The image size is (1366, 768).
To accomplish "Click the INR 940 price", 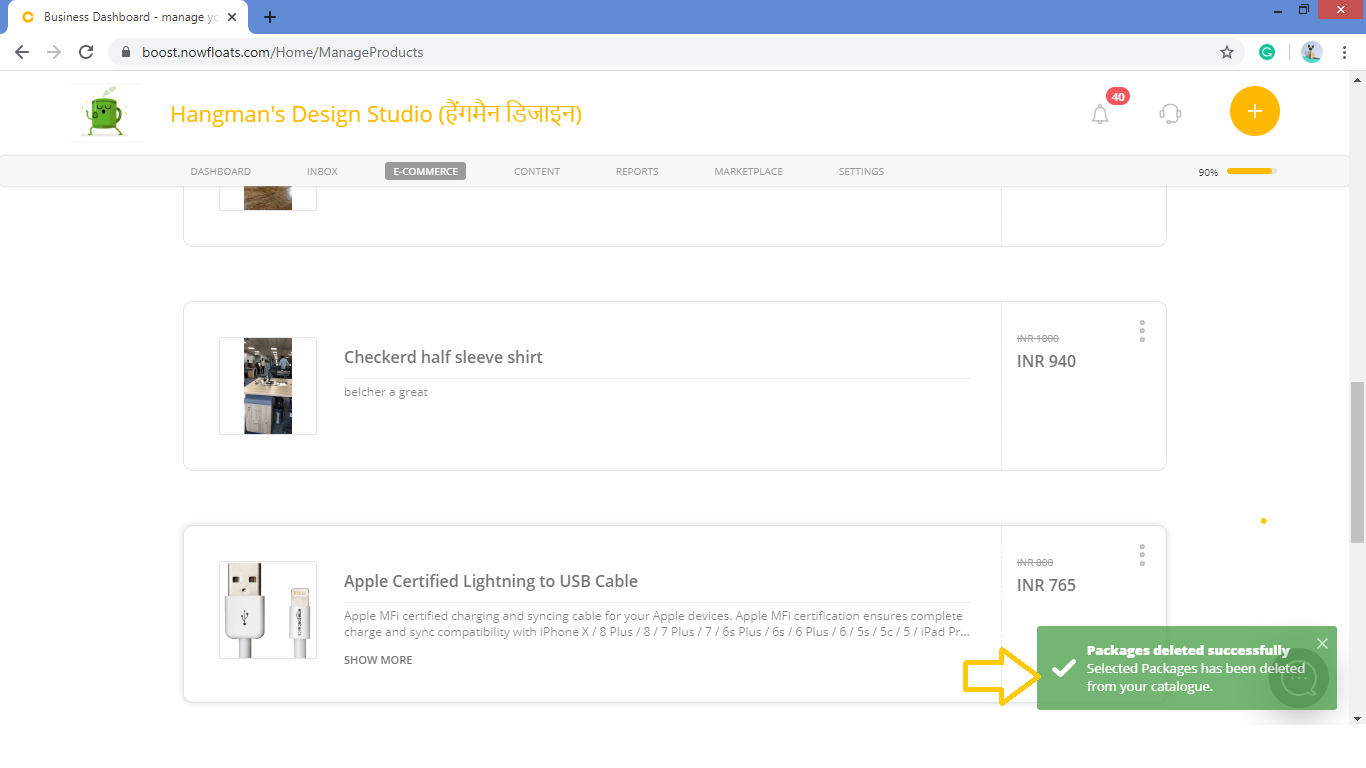I will point(1046,361).
